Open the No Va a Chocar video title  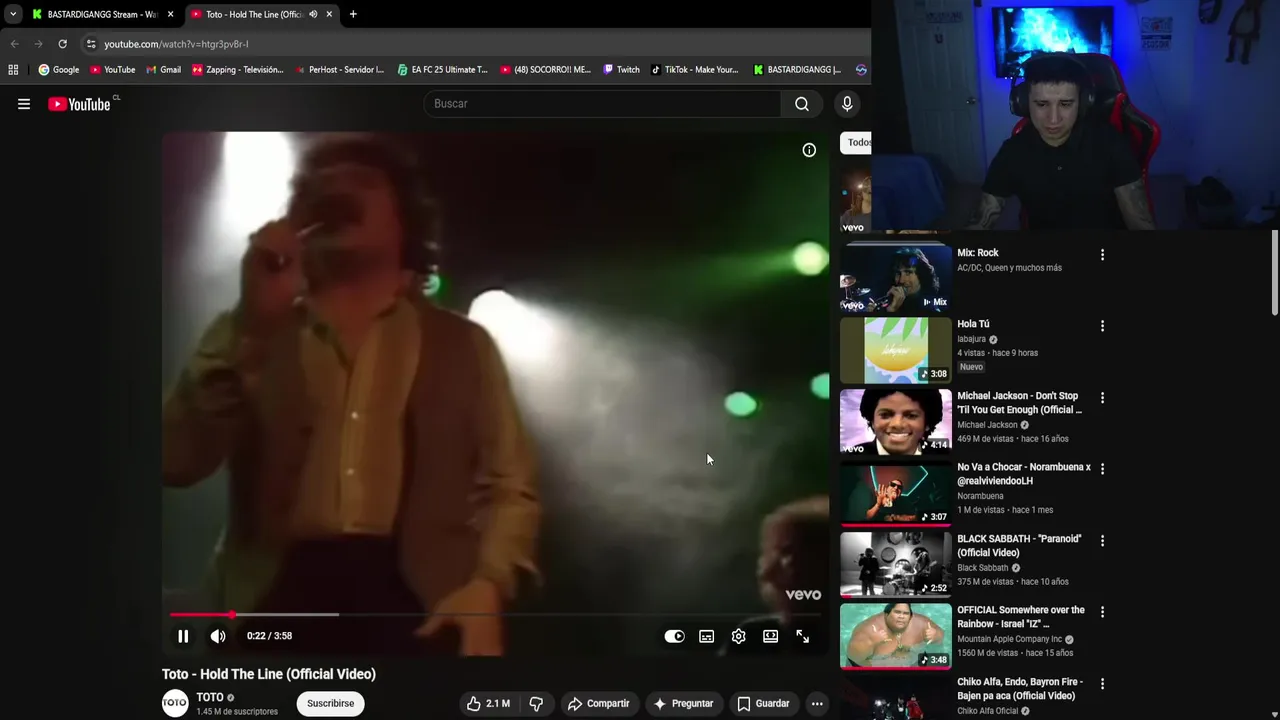coord(1024,474)
